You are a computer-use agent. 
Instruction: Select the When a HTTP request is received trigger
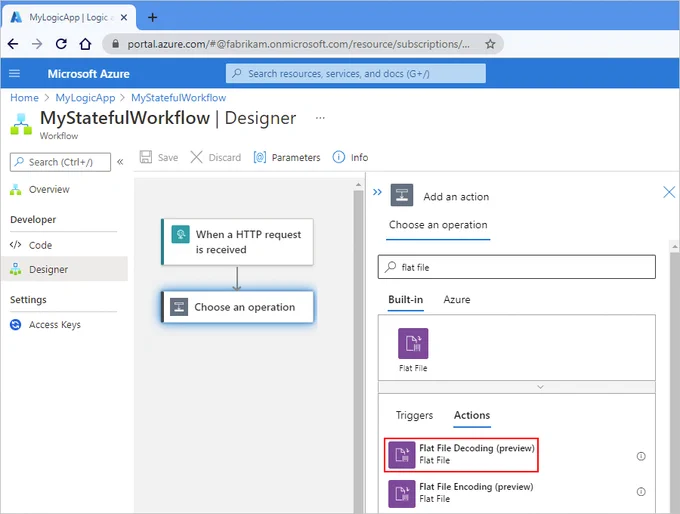click(237, 242)
